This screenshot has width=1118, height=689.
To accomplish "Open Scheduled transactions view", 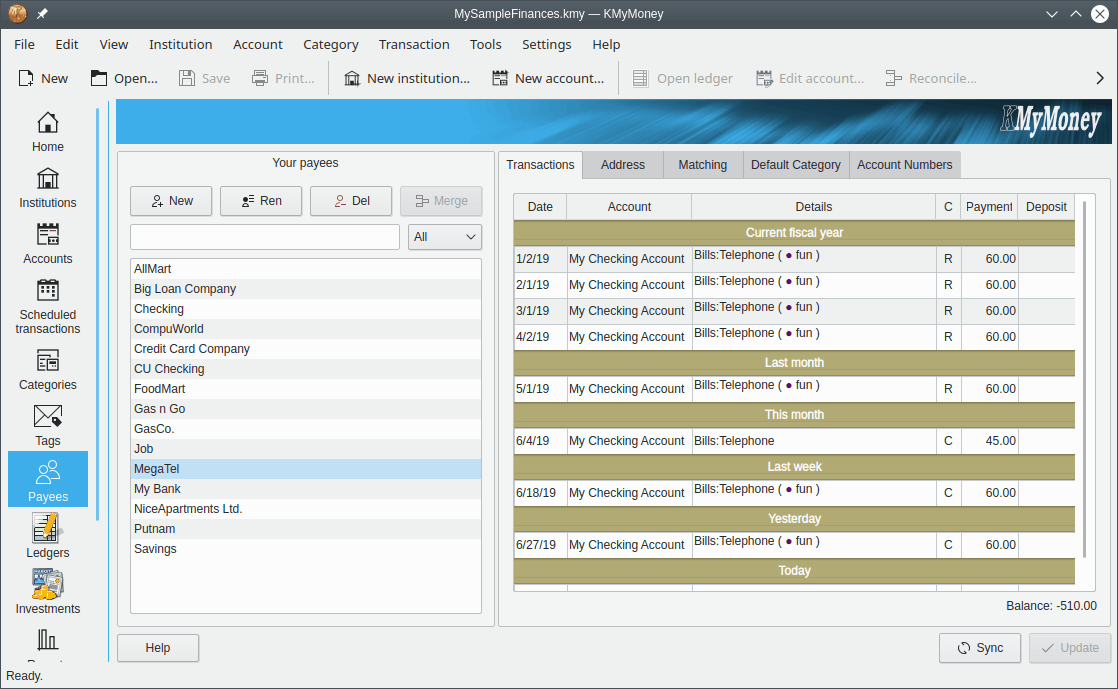I will click(48, 306).
